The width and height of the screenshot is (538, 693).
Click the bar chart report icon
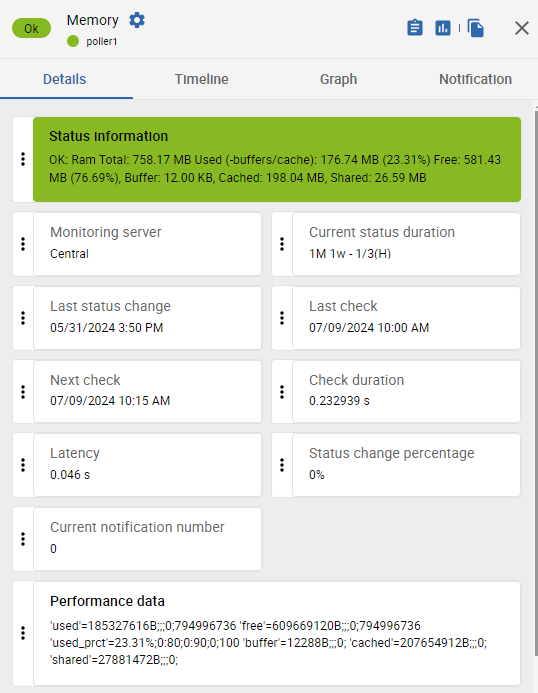(443, 28)
